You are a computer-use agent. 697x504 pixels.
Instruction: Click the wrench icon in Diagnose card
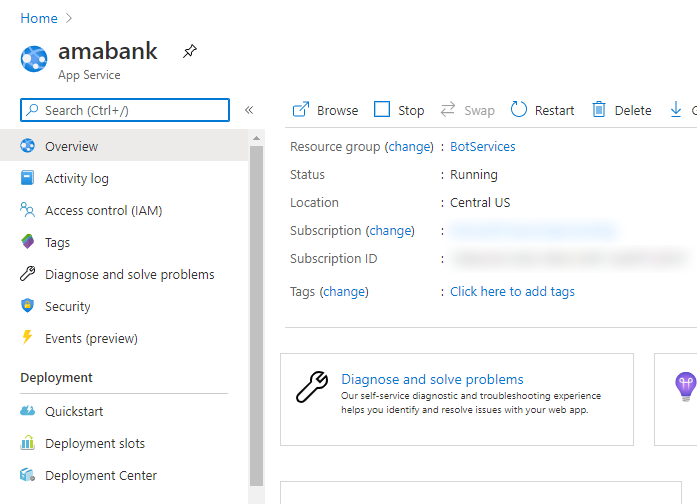[x=312, y=386]
